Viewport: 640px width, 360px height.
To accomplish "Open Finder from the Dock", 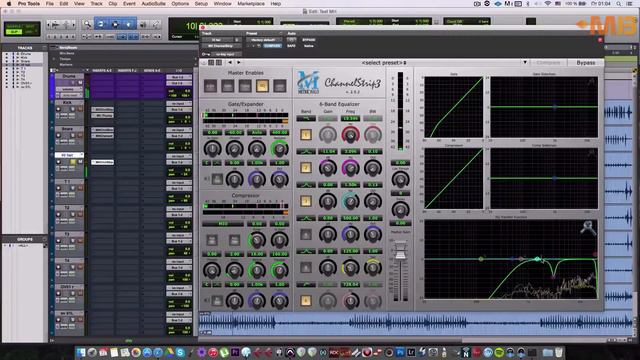I will [x=81, y=352].
